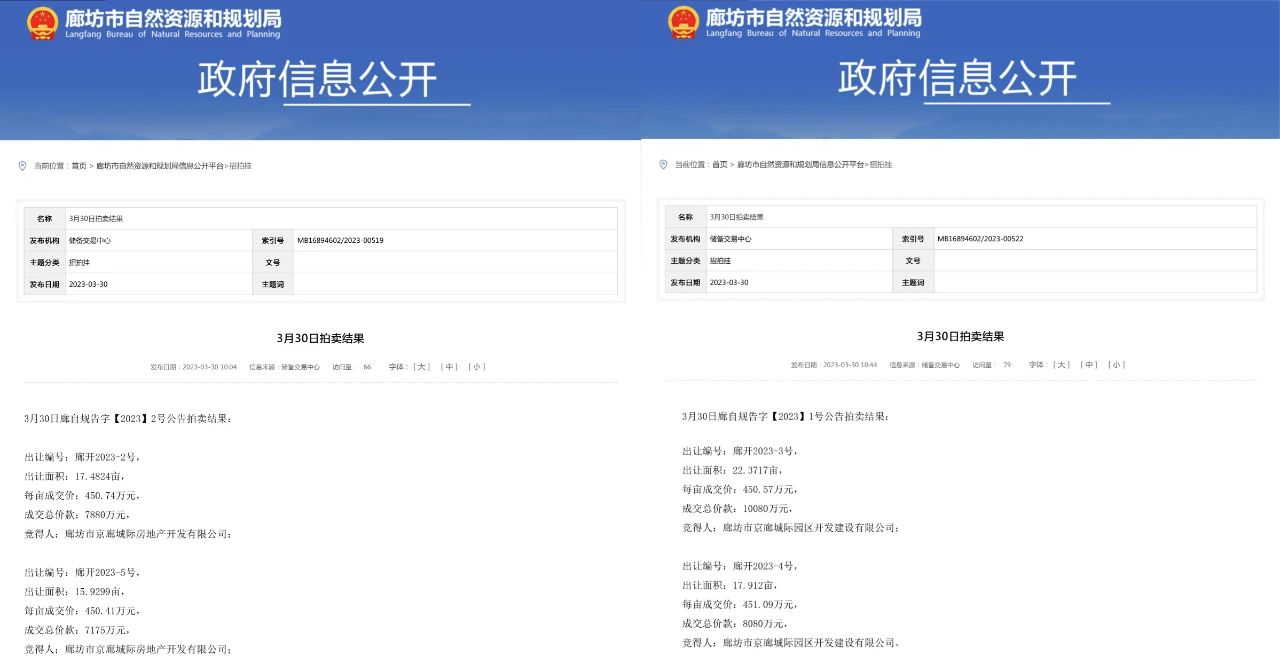Click the 政府信息公开 banner title on the left page
This screenshot has height=660, width=1280.
coord(317,80)
